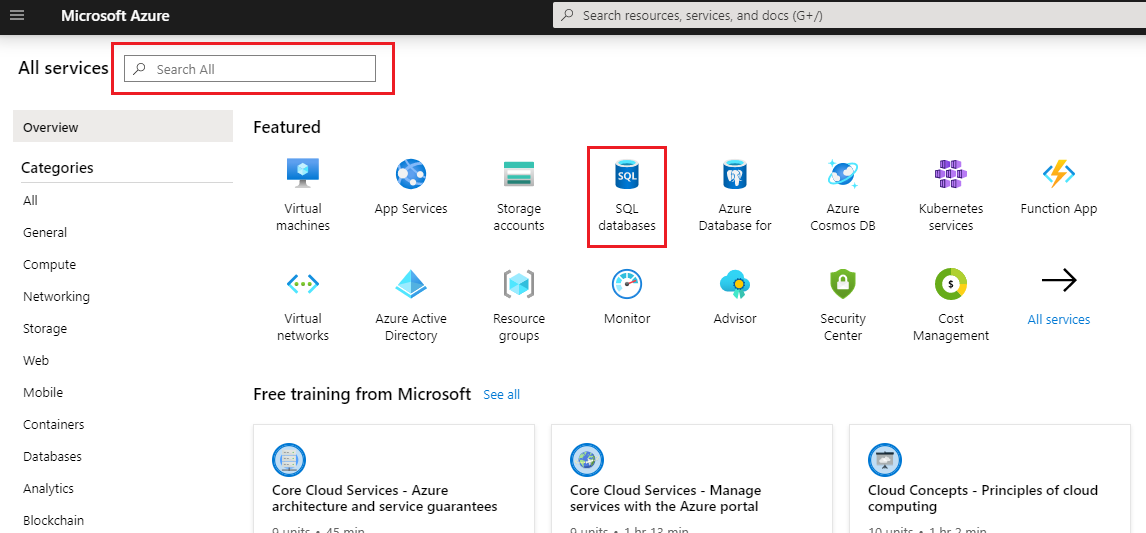Screen dimensions: 1146x533
Task: Click icon of Manage services training card
Action: [587, 460]
